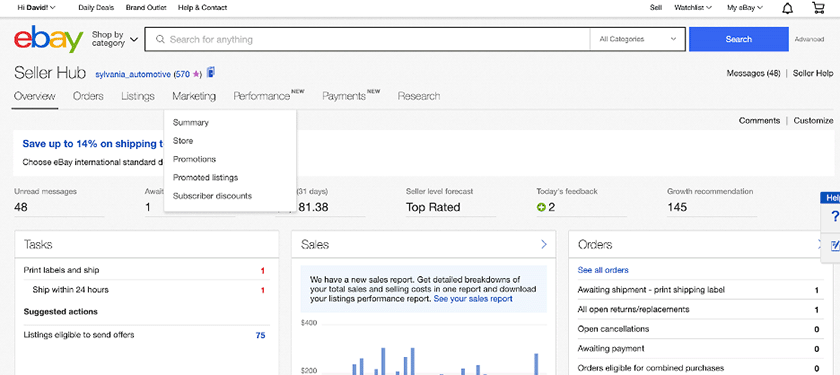Expand the My eBay dropdown
This screenshot has height=375, width=840.
[745, 8]
